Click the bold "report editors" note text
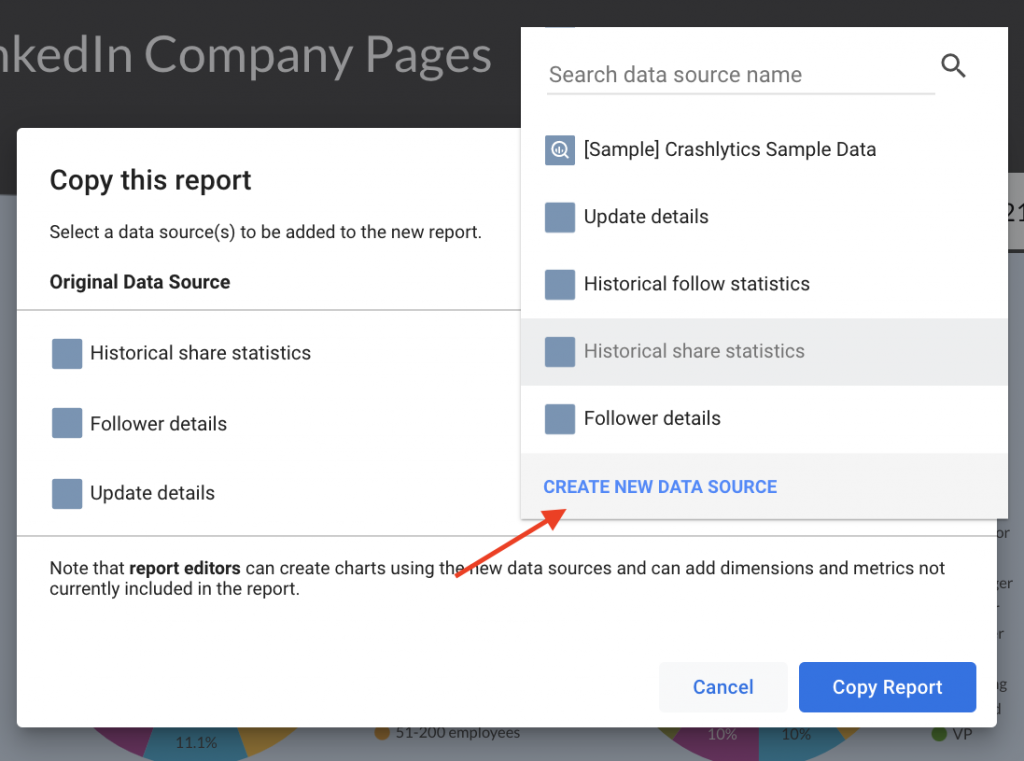 tap(185, 568)
